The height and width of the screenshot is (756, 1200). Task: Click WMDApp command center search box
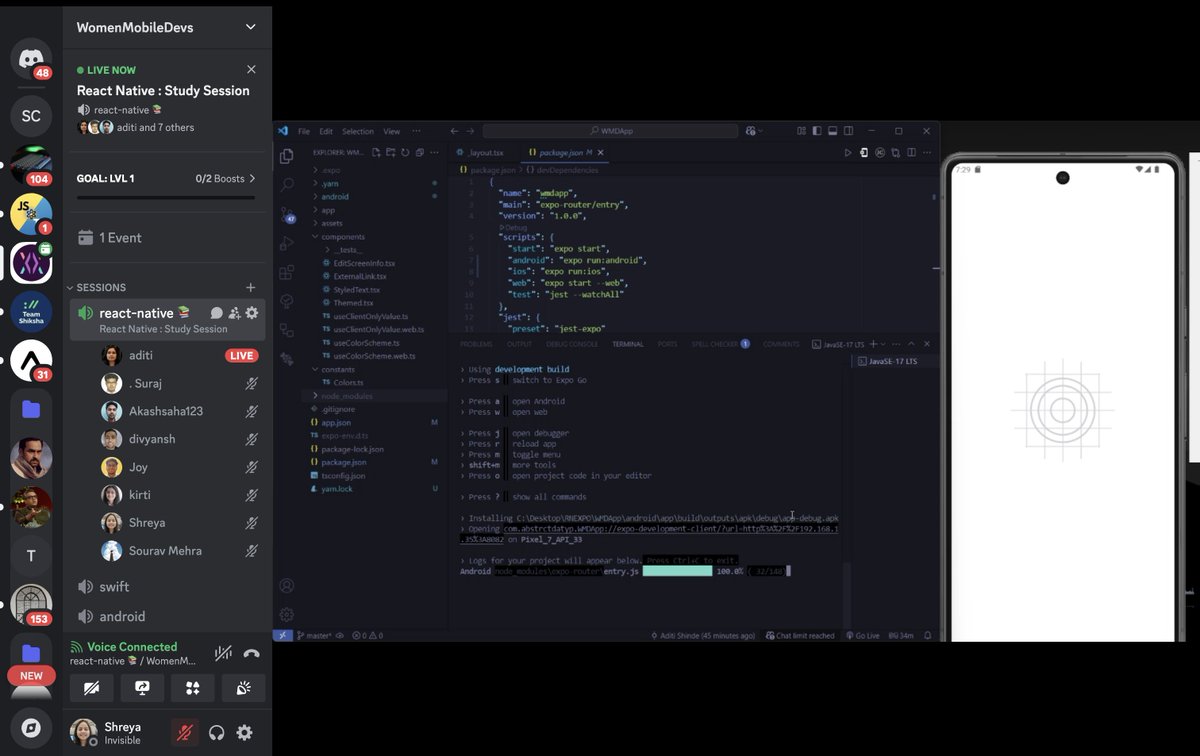610,131
